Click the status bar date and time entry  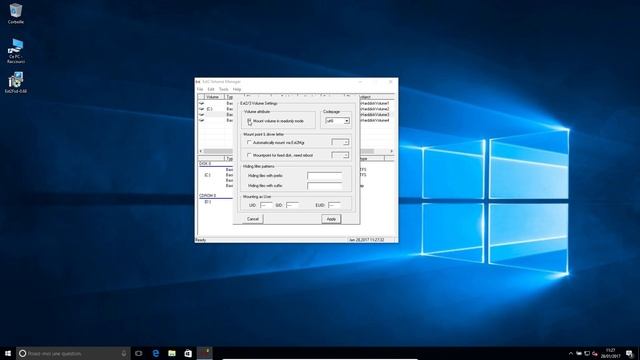(x=367, y=240)
